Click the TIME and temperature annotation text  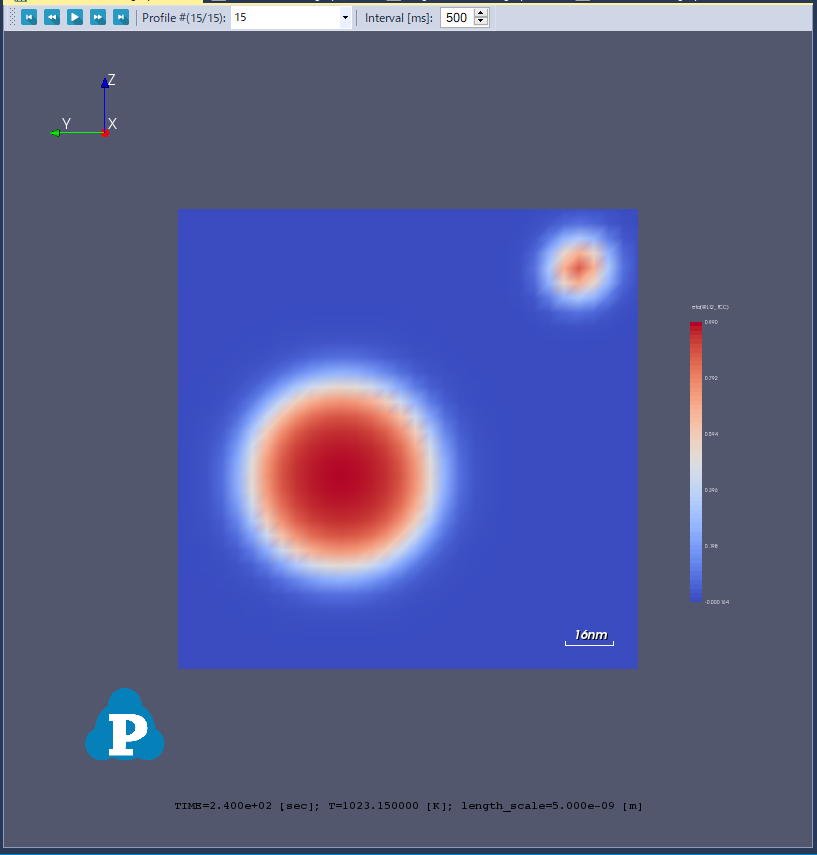click(408, 805)
